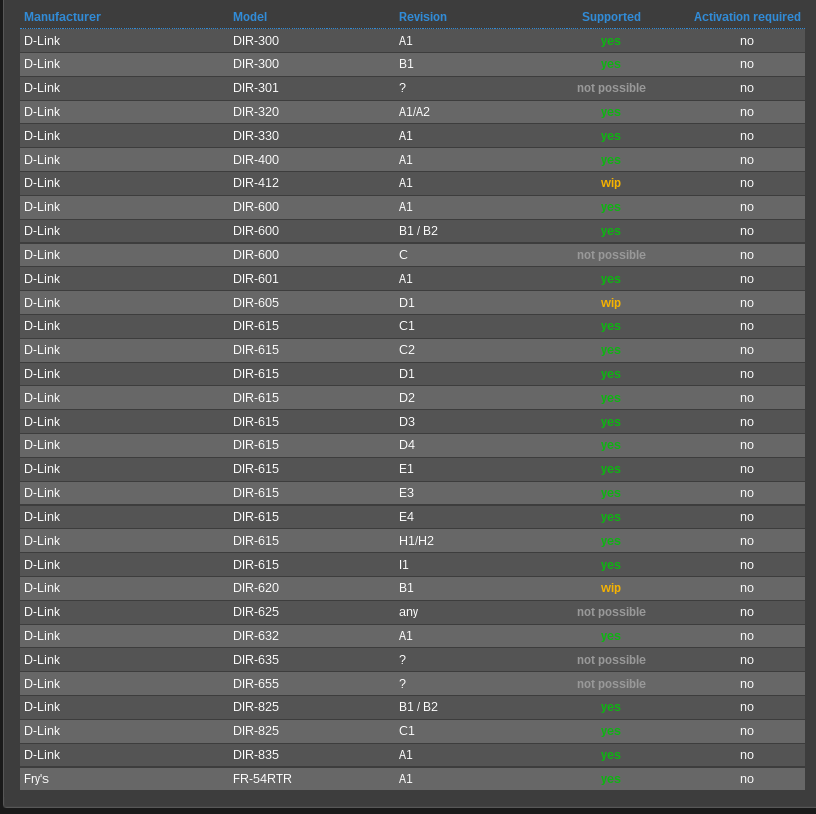Click 'not possible' status for DIR-655
Screen dimensions: 816x814
pos(611,684)
